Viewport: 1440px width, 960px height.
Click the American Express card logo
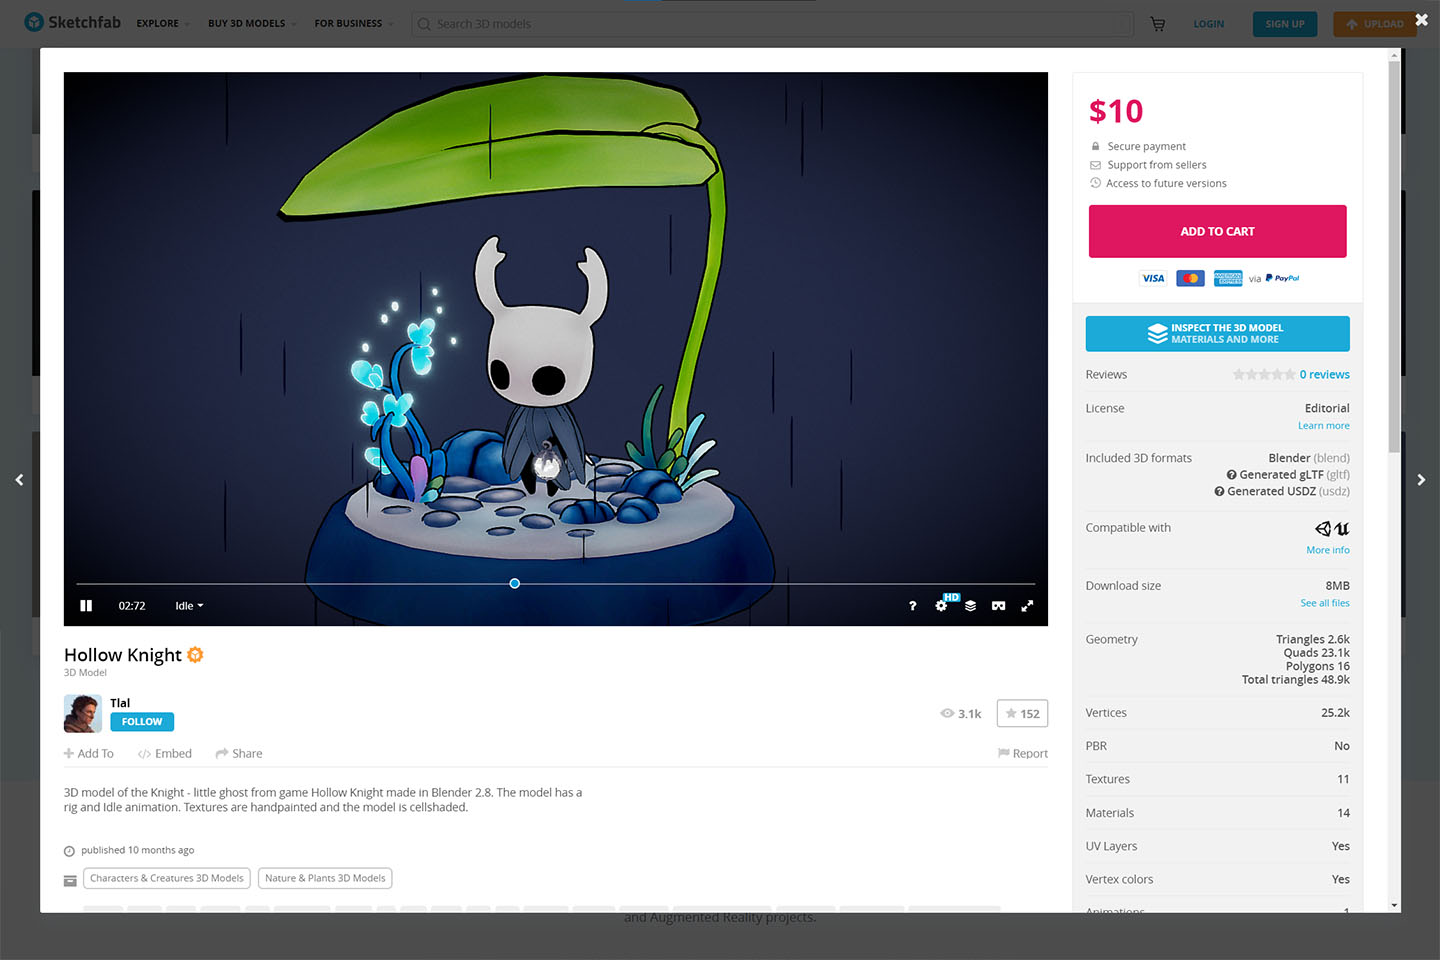1228,278
